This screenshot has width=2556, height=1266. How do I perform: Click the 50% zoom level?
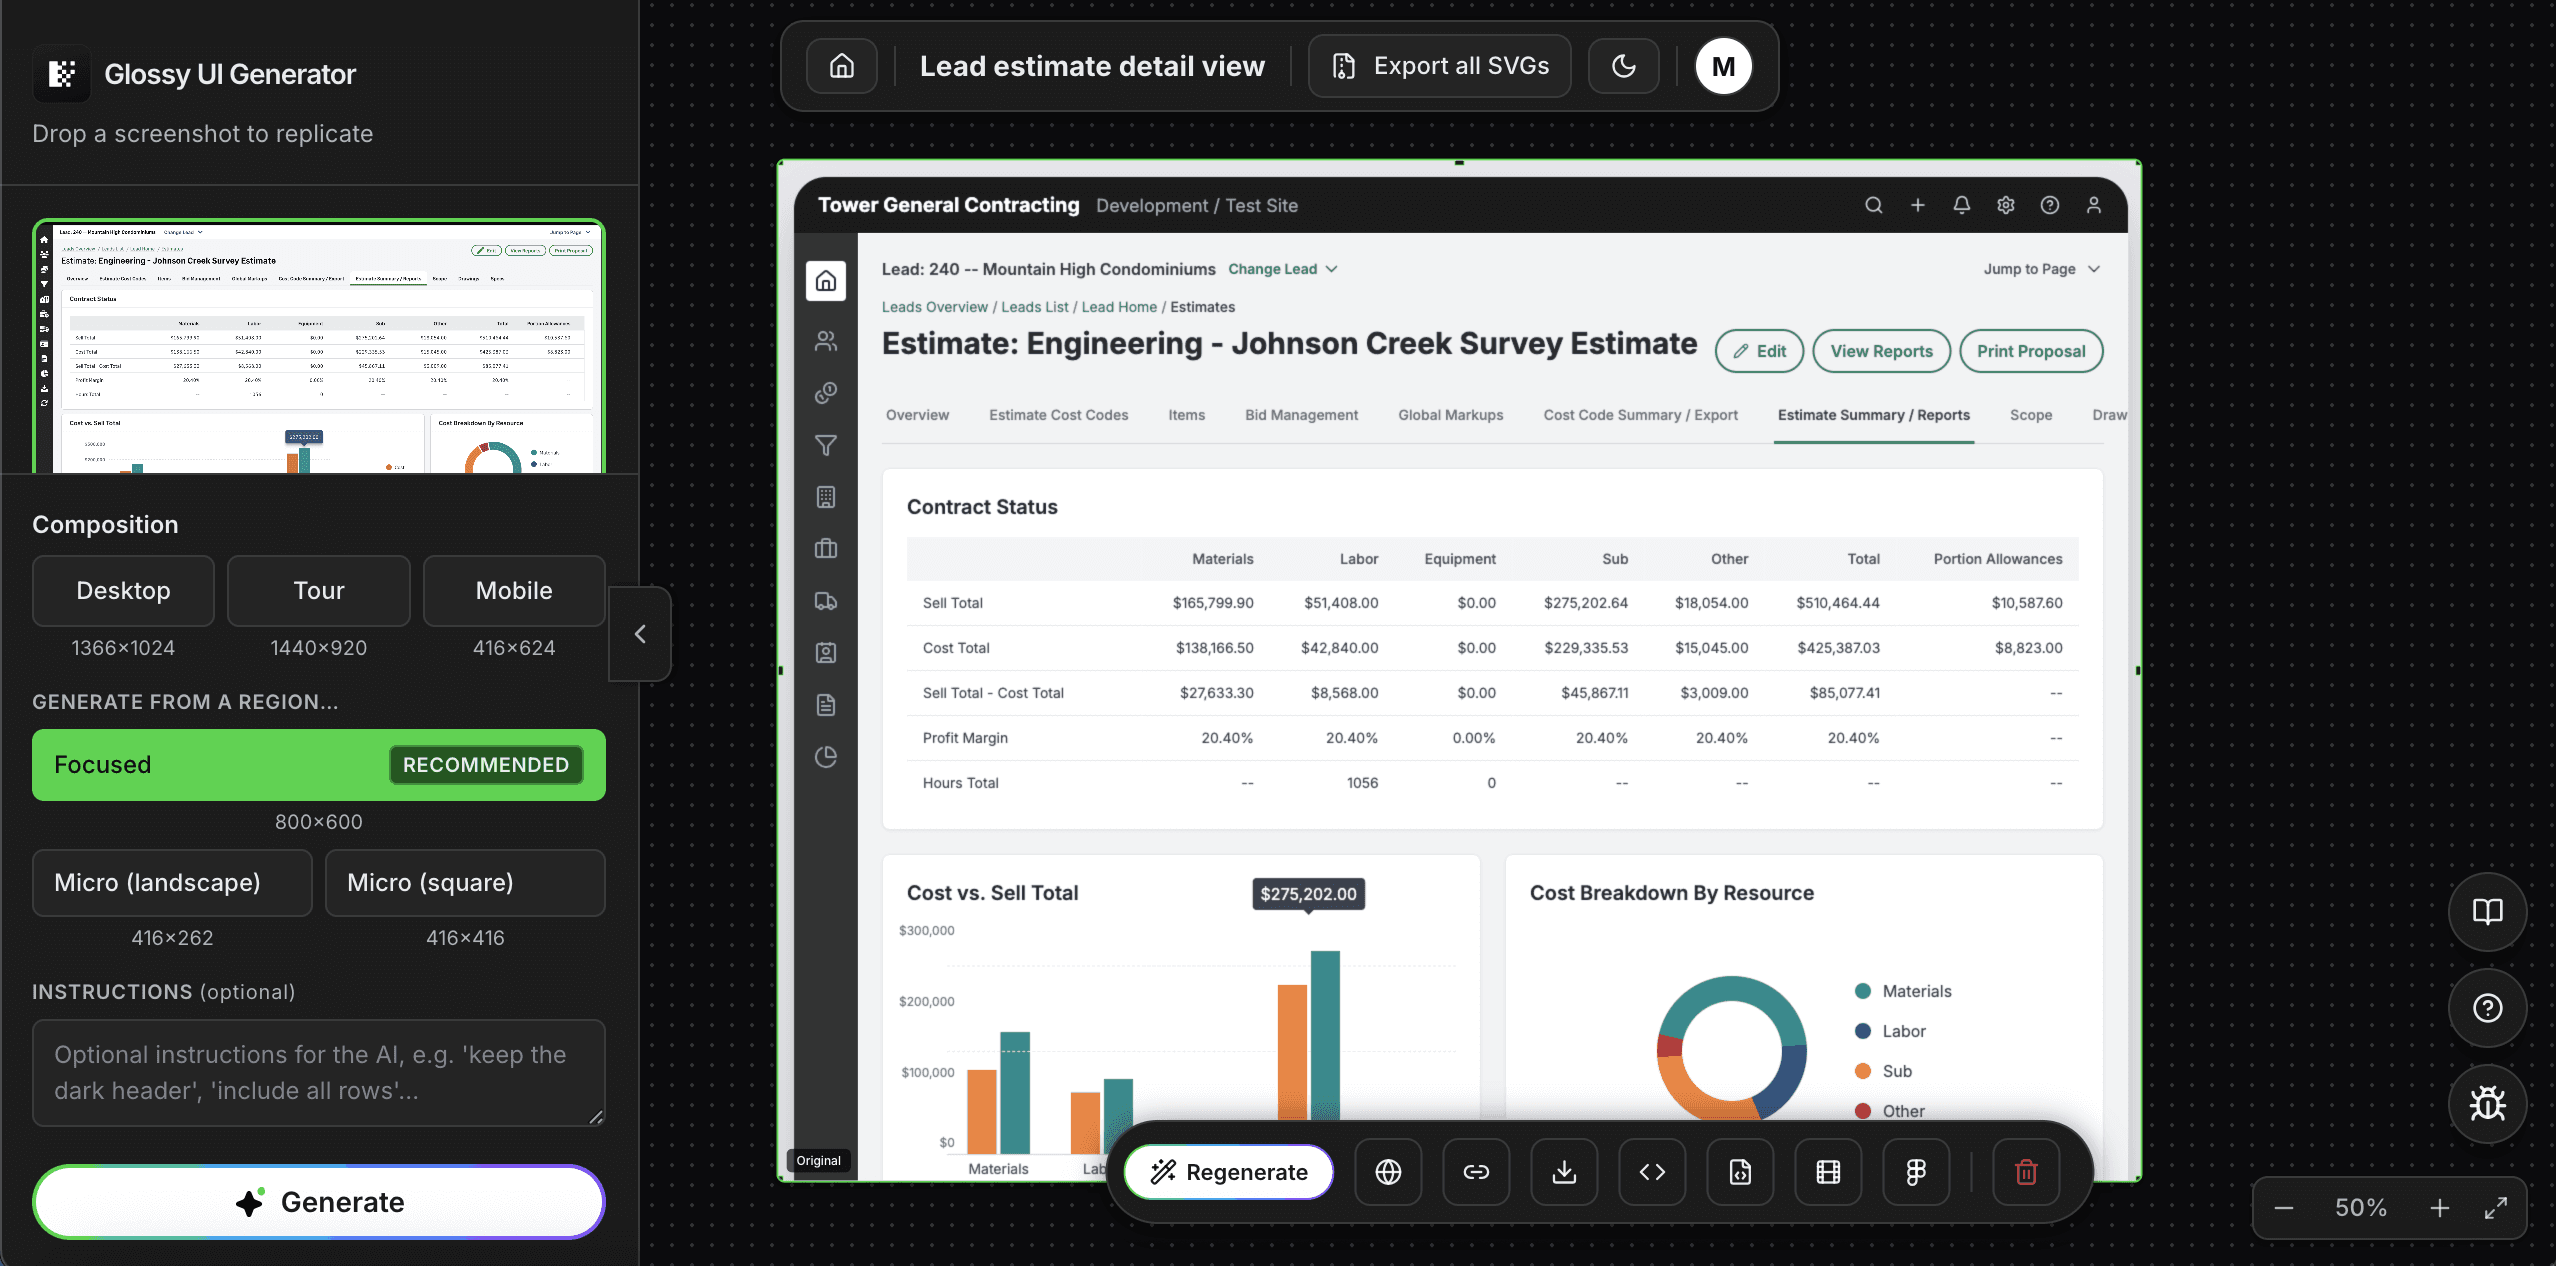pyautogui.click(x=2361, y=1208)
